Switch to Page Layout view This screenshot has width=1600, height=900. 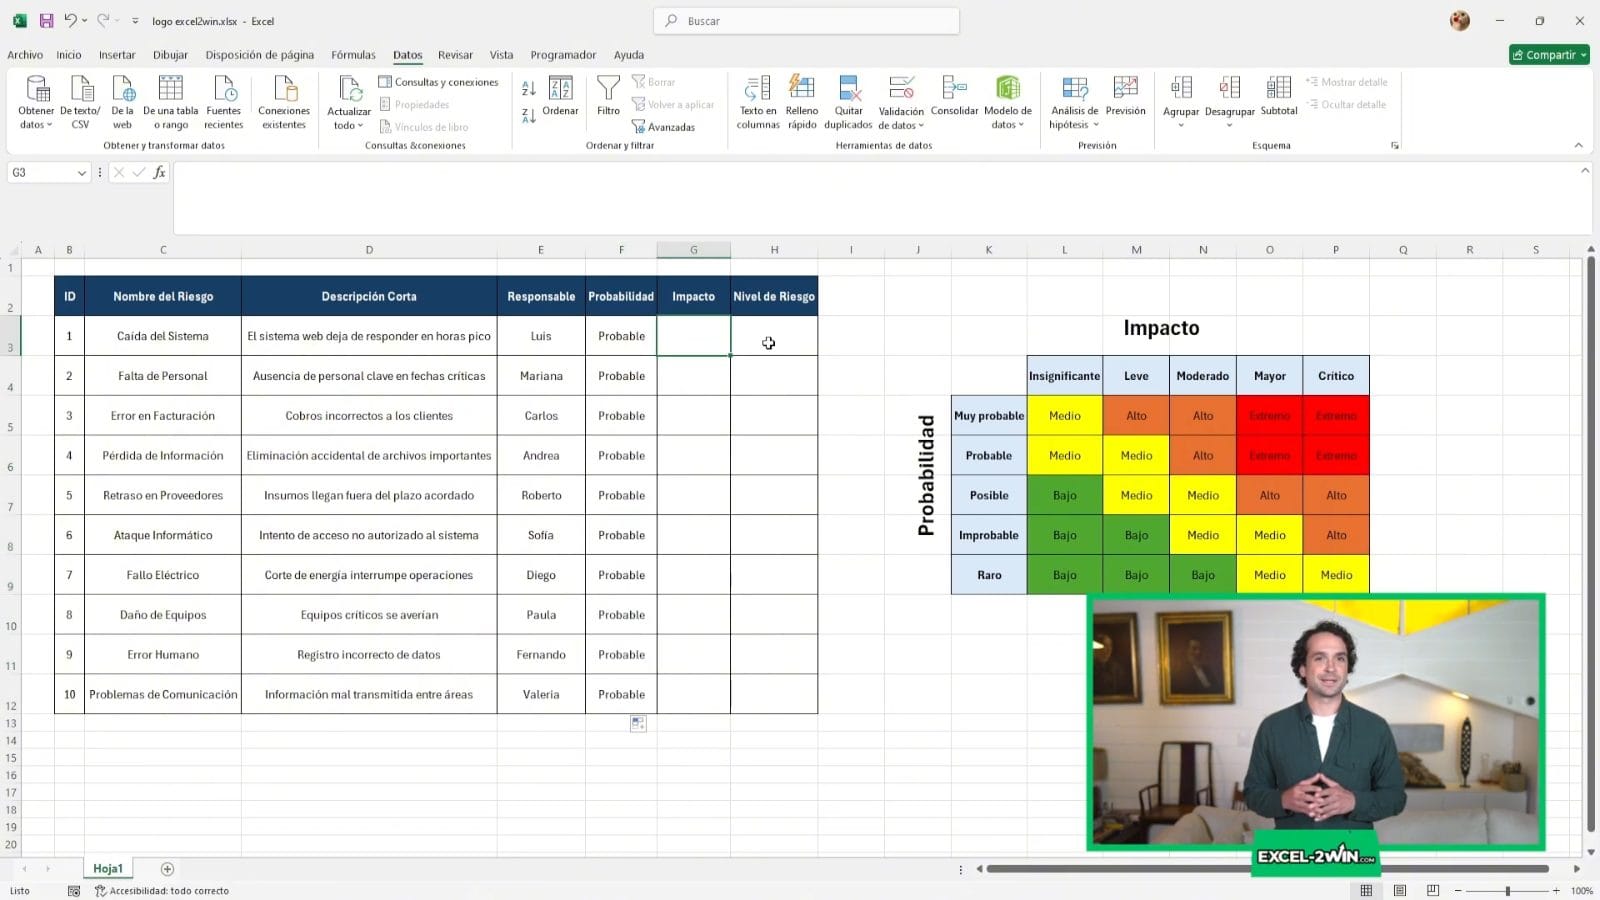pyautogui.click(x=1400, y=890)
